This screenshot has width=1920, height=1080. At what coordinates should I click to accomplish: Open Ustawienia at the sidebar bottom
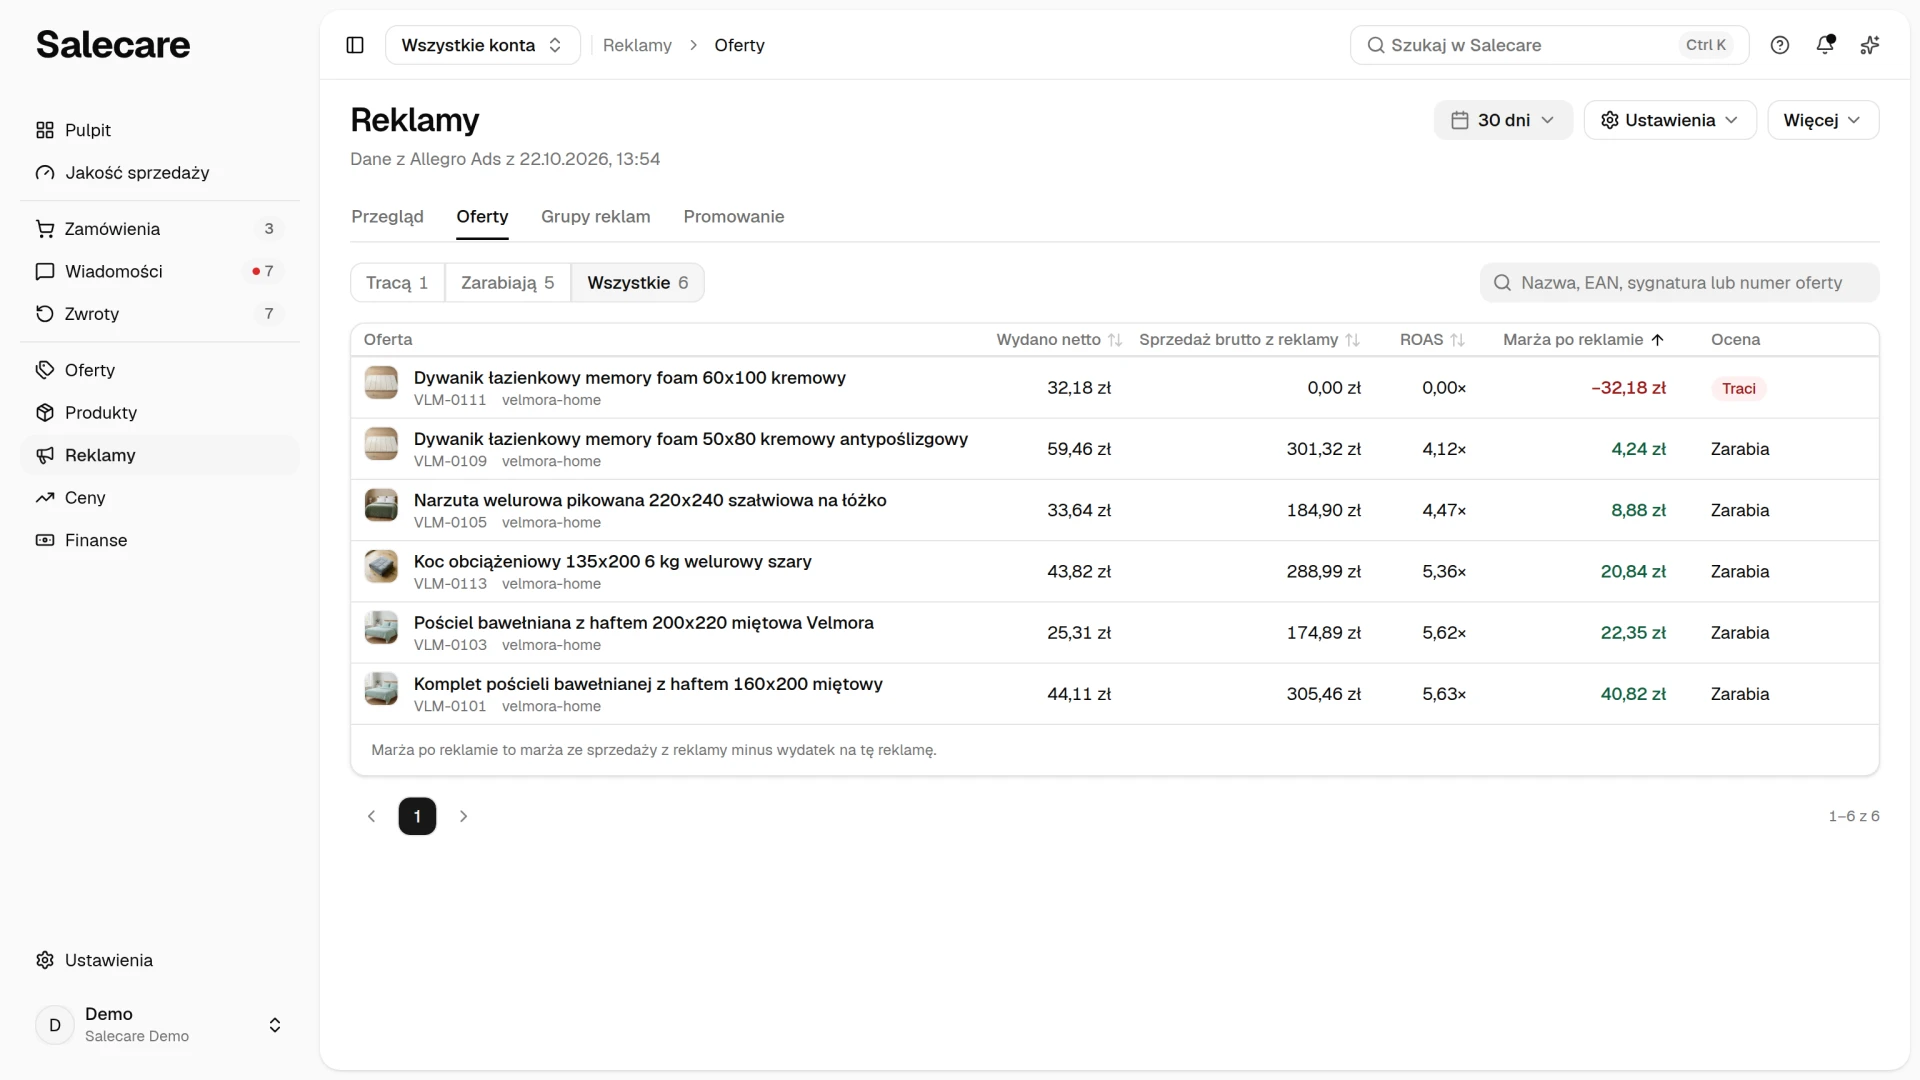160,960
